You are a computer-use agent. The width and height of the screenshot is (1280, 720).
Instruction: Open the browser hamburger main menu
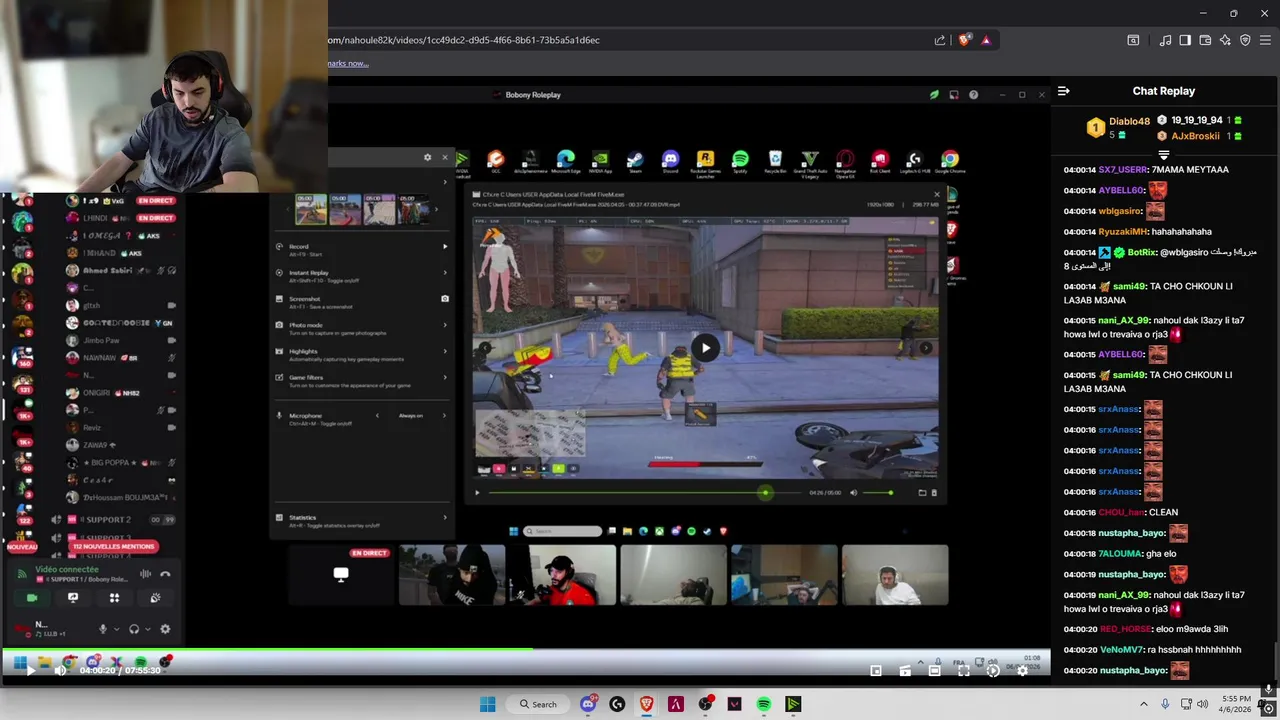[1265, 40]
